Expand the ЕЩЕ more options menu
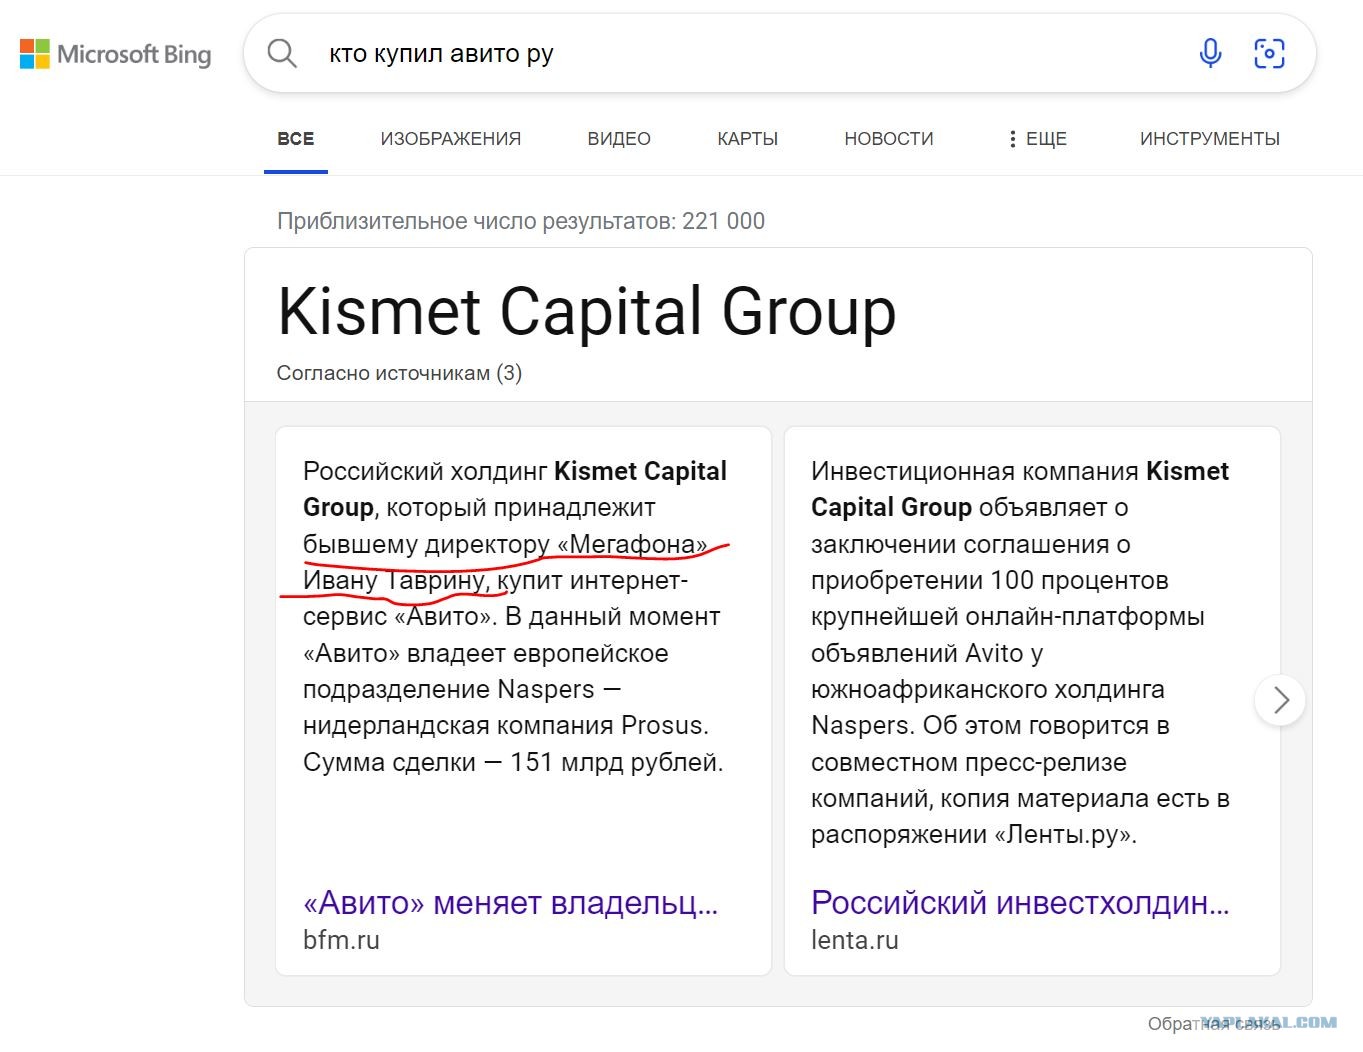Screen dimensions: 1363x1052 click(1037, 139)
